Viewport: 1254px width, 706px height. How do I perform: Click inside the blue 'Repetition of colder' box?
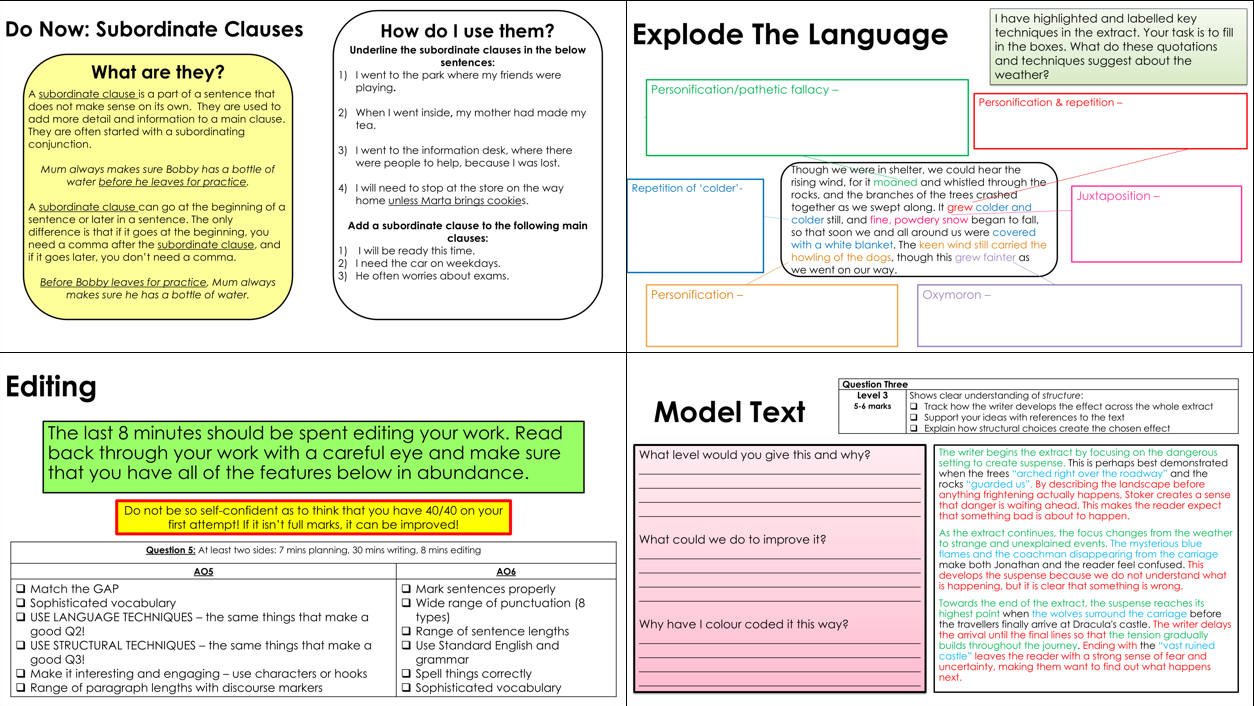click(x=695, y=226)
